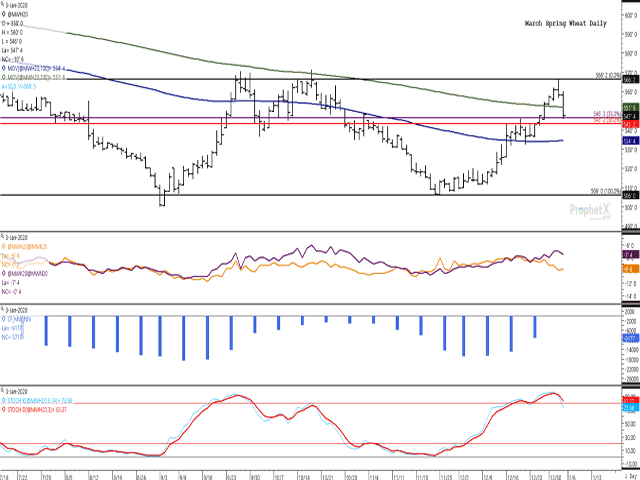Click the red STOCH D value tag on the right axis
Screen dimensions: 640x480
coord(630,400)
